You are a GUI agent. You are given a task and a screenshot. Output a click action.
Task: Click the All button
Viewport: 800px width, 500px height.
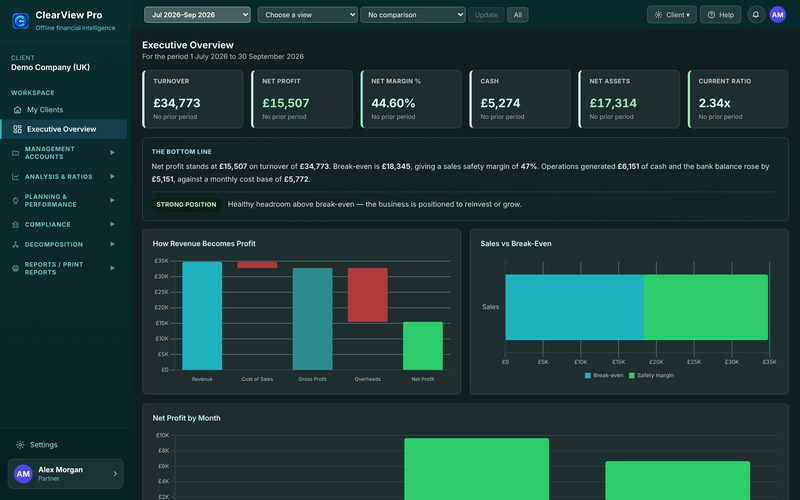pos(517,15)
